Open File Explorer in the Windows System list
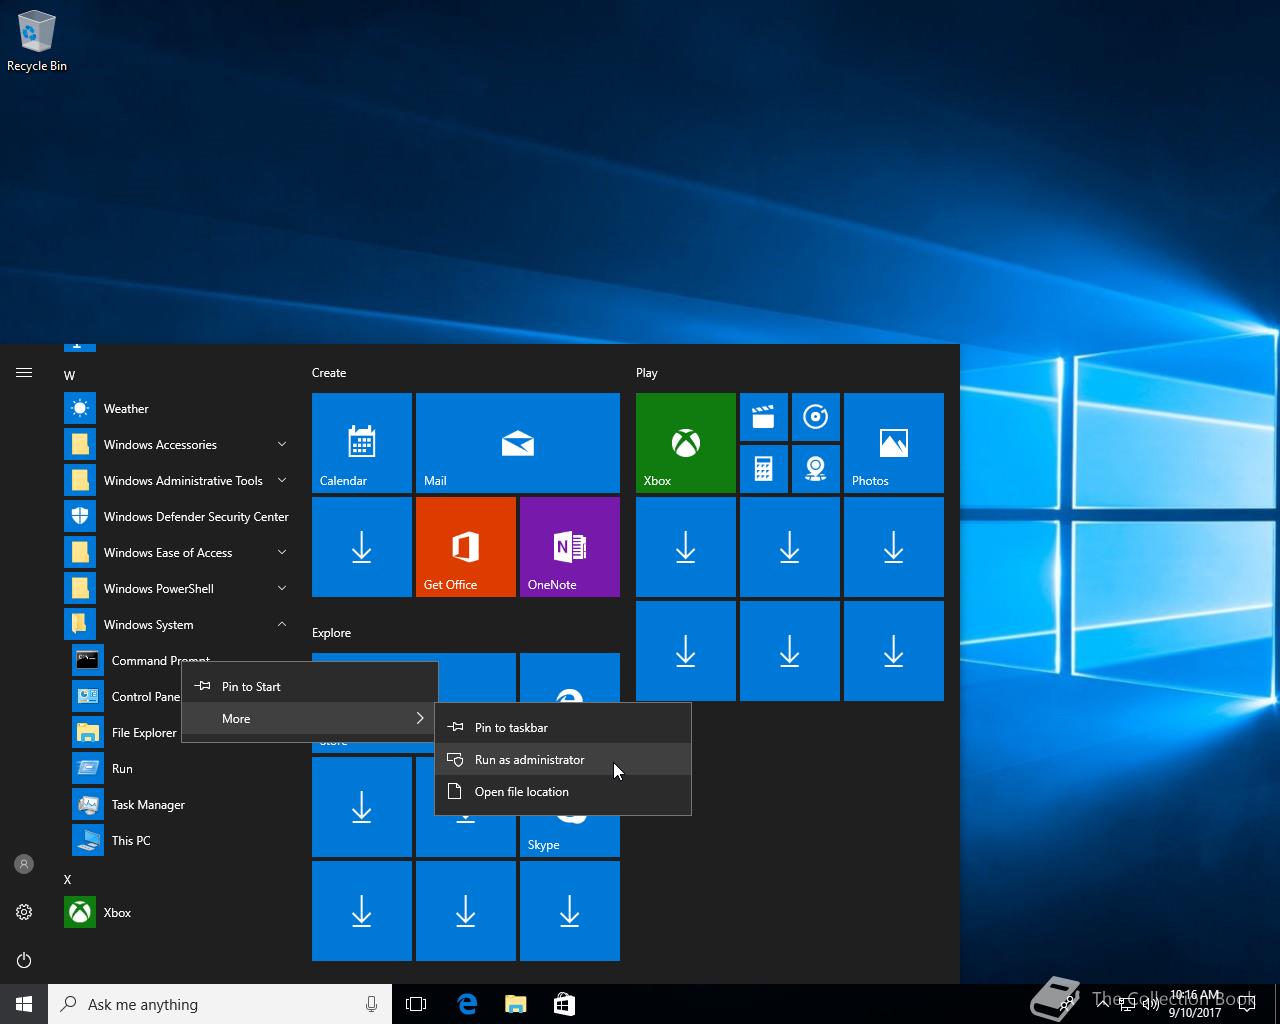Image resolution: width=1280 pixels, height=1024 pixels. 126,732
